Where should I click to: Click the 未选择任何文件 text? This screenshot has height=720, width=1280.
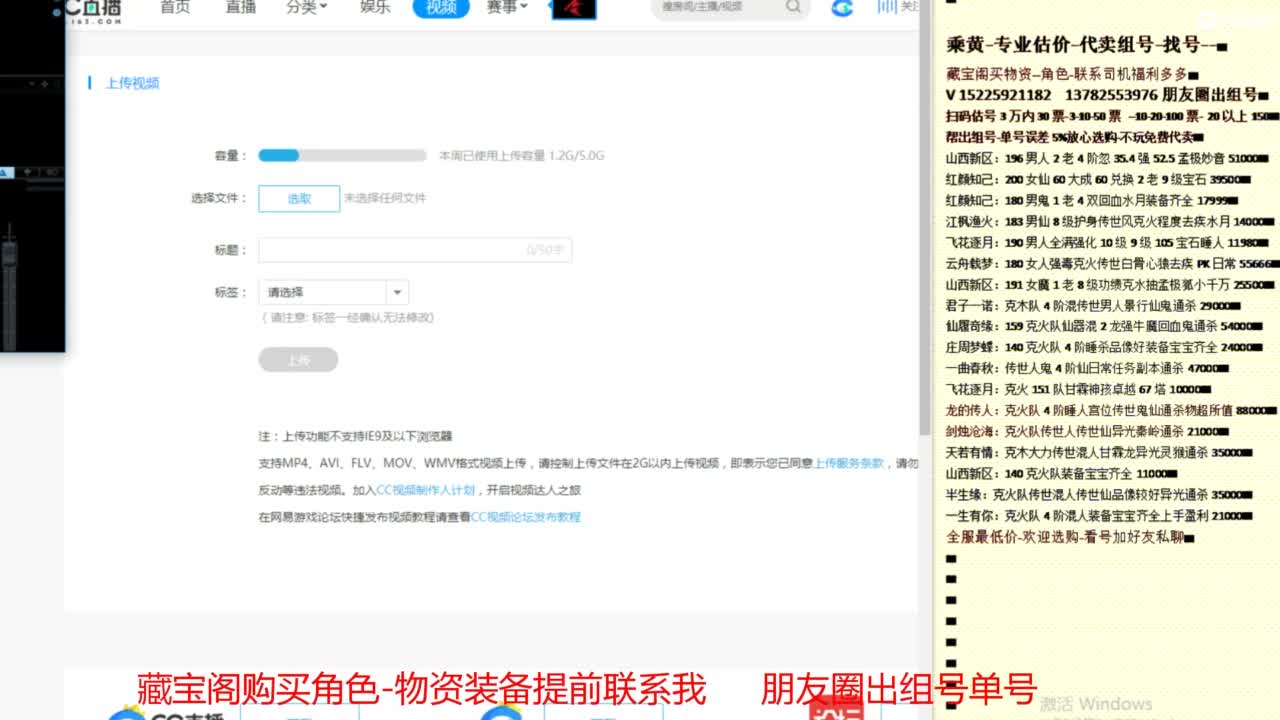coord(385,198)
